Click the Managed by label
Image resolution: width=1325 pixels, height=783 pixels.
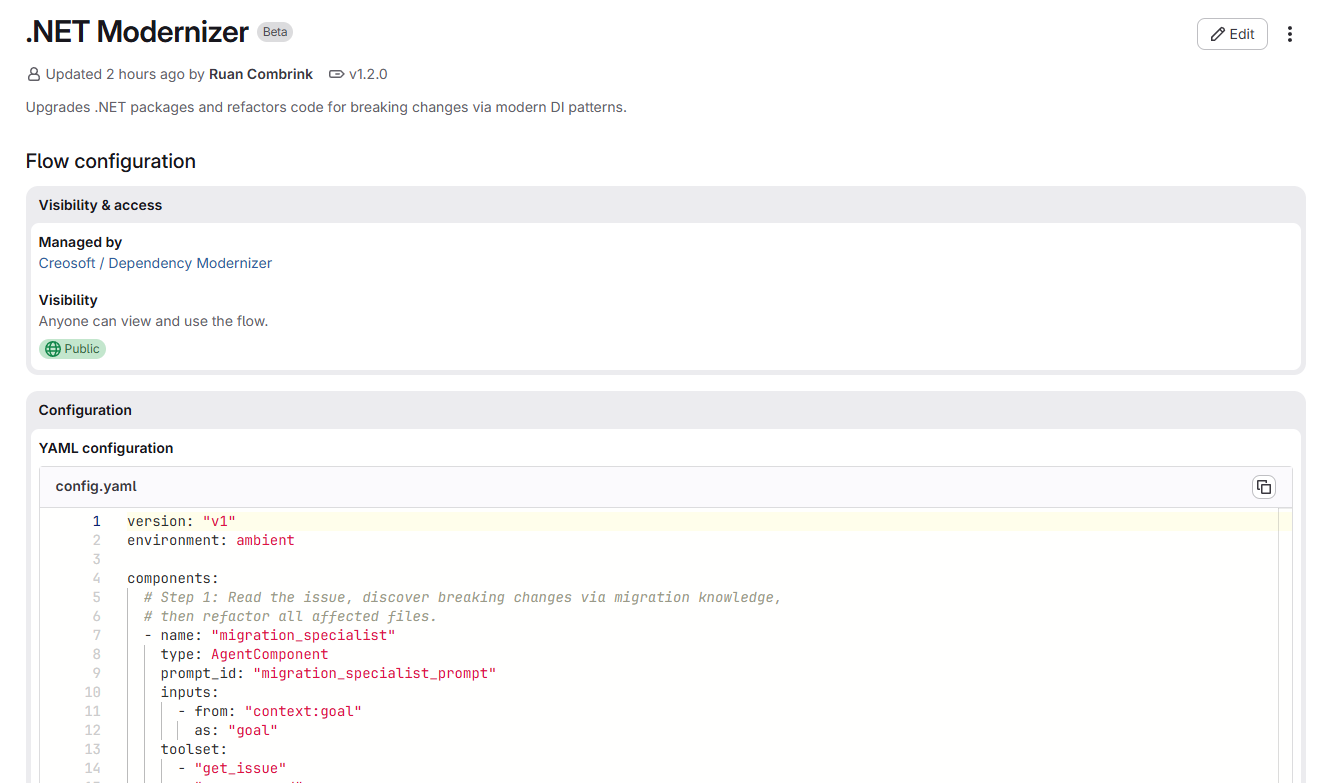[x=80, y=242]
